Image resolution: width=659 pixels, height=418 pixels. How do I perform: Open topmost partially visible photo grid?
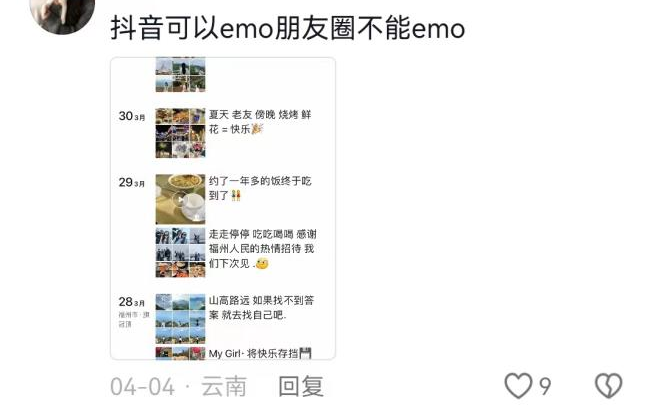180,74
